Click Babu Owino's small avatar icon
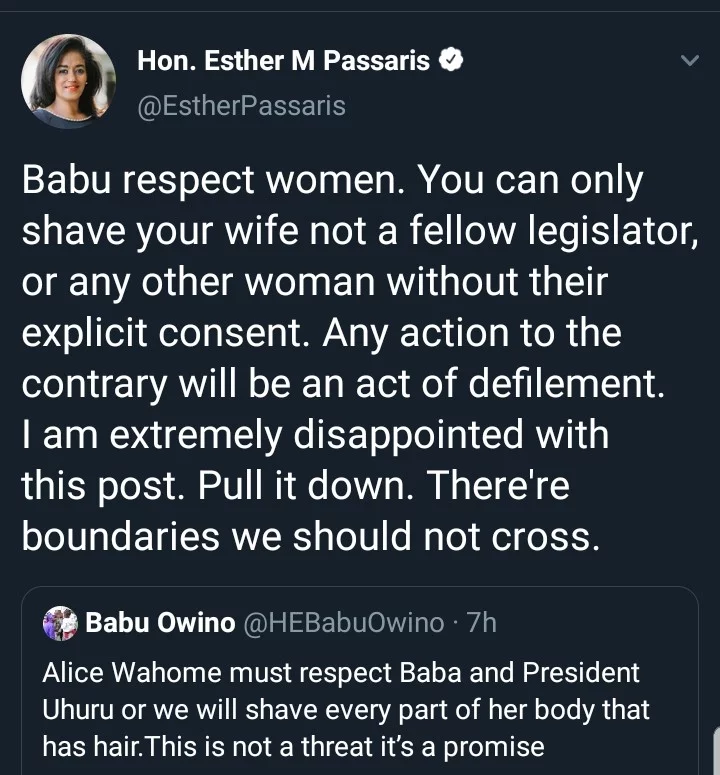Viewport: 720px width, 775px height. (60, 623)
